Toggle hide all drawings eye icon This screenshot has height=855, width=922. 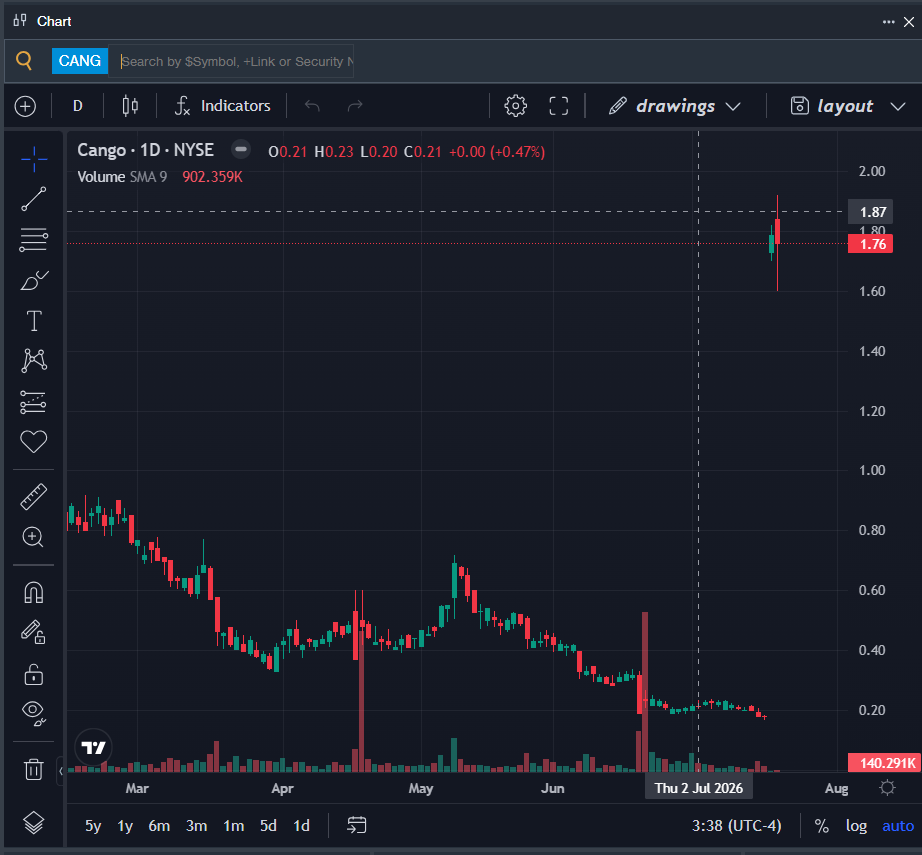tap(34, 713)
